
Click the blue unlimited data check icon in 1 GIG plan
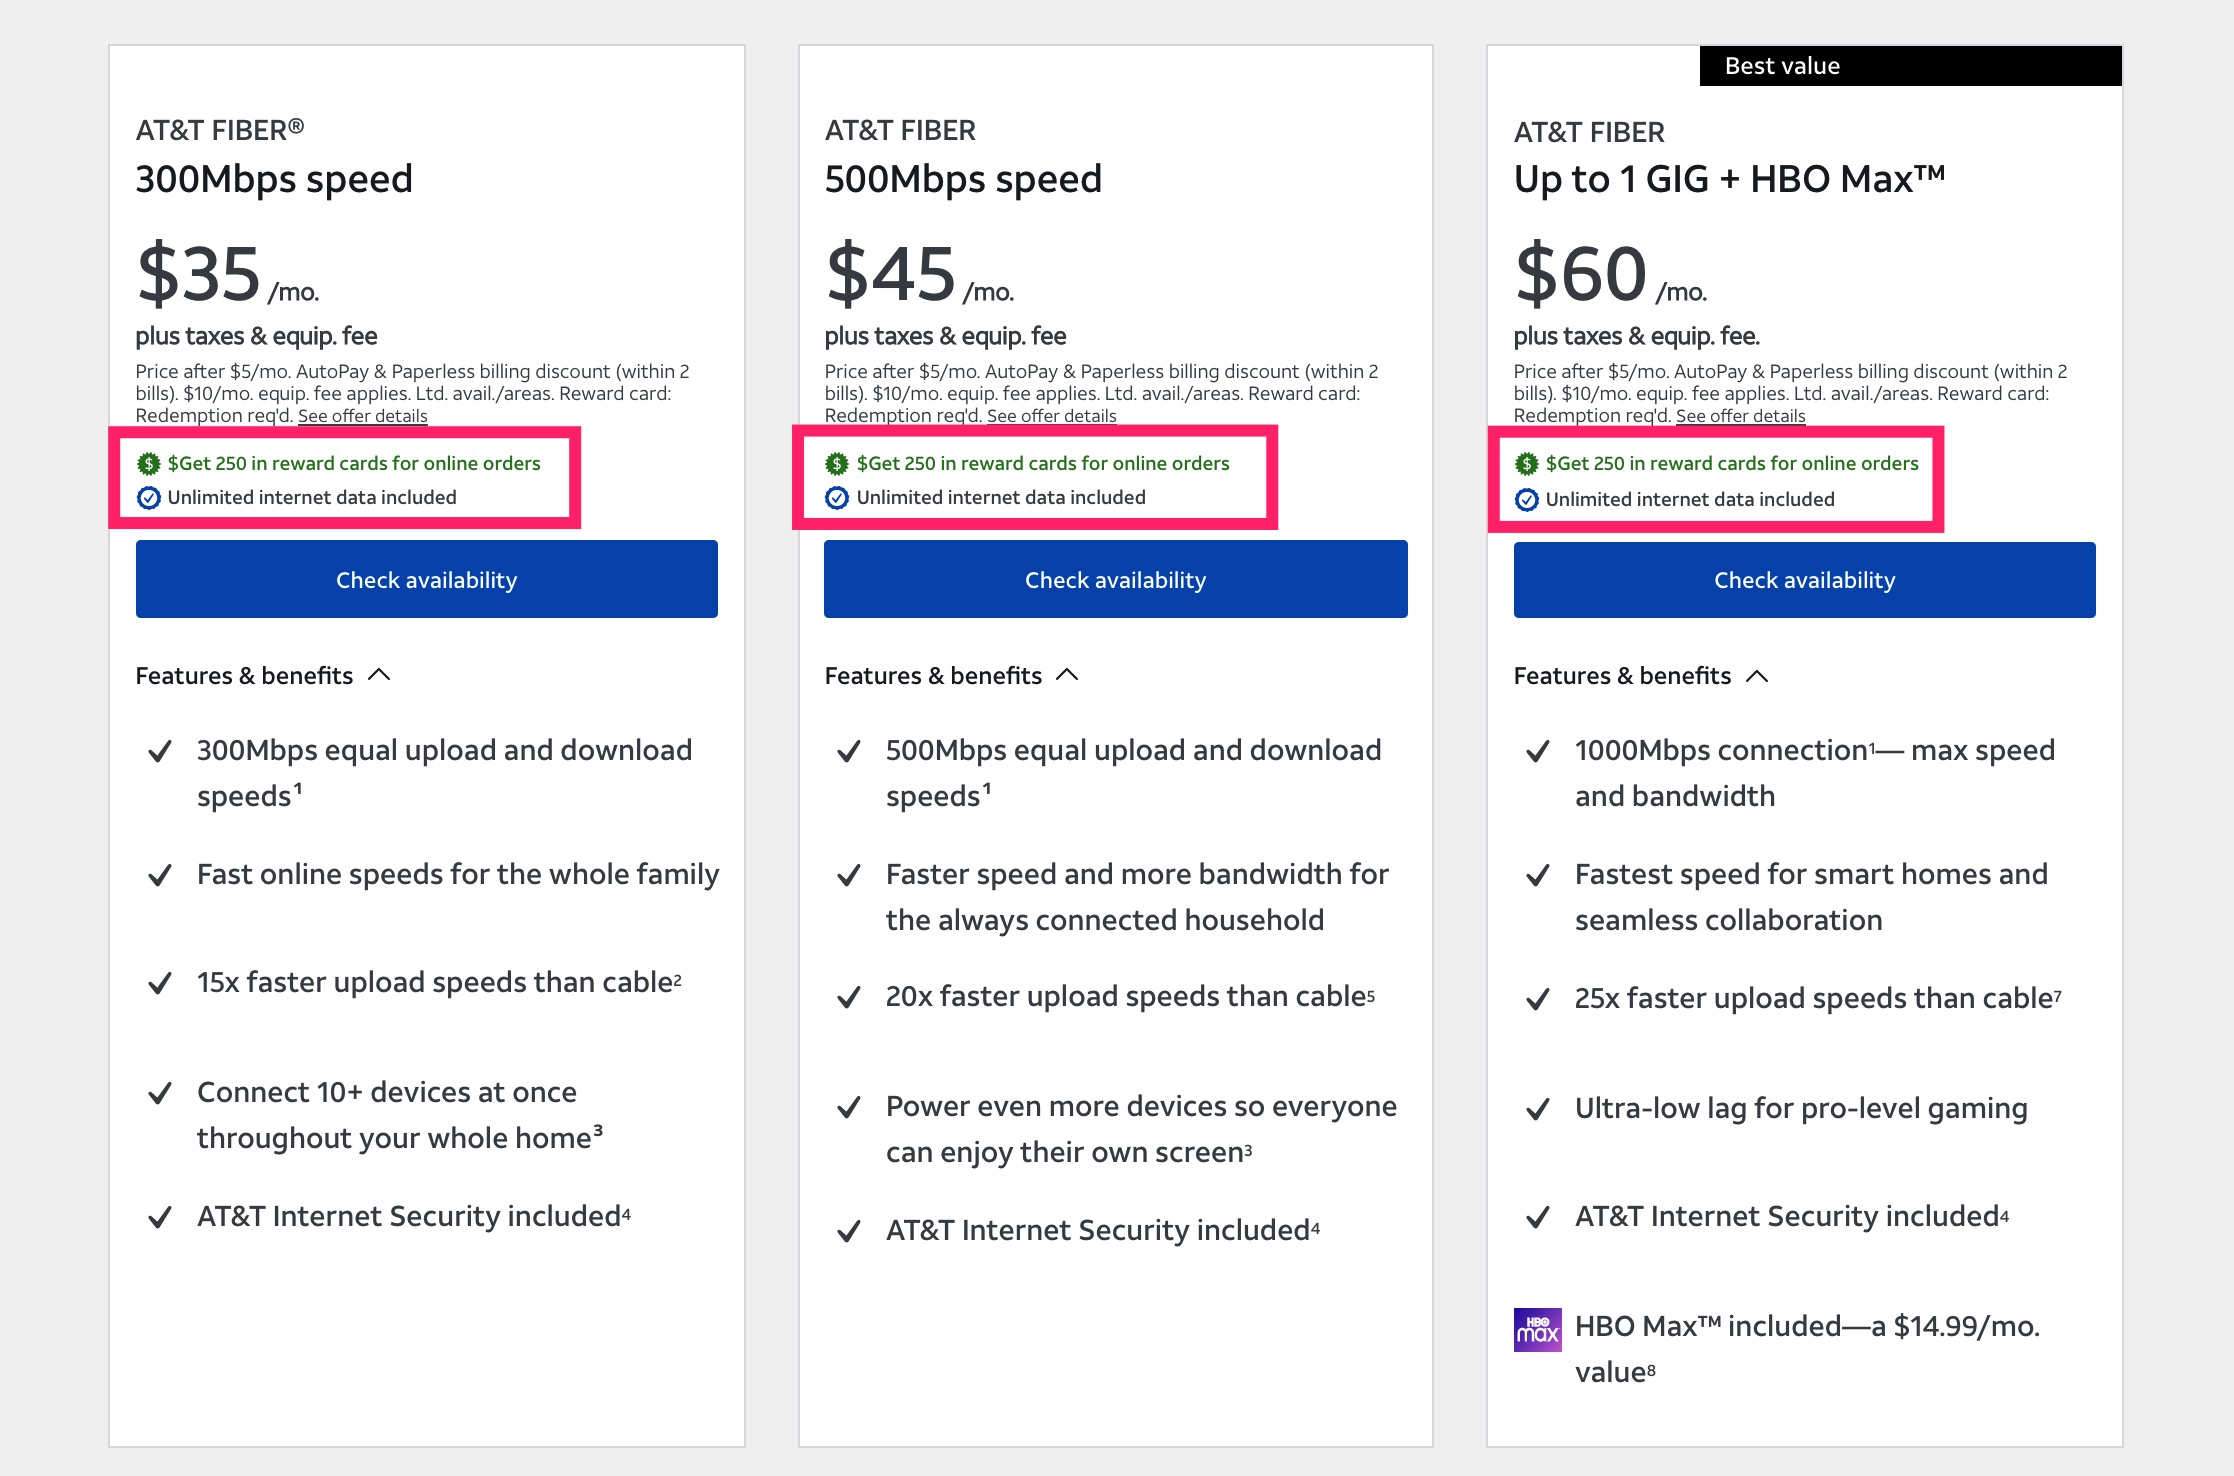click(1526, 500)
